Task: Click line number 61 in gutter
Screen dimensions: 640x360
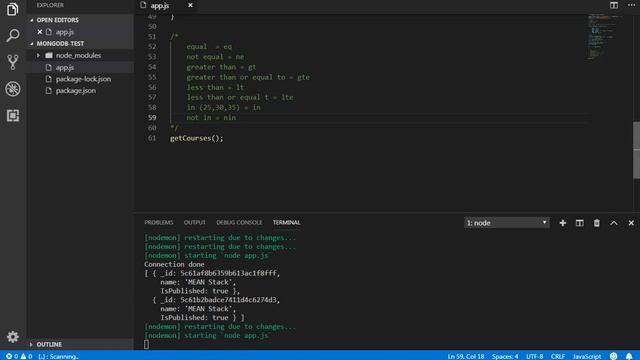Action: pos(152,138)
